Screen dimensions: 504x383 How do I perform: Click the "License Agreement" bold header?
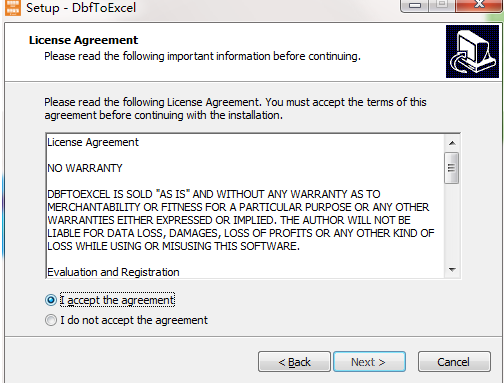[x=83, y=40]
